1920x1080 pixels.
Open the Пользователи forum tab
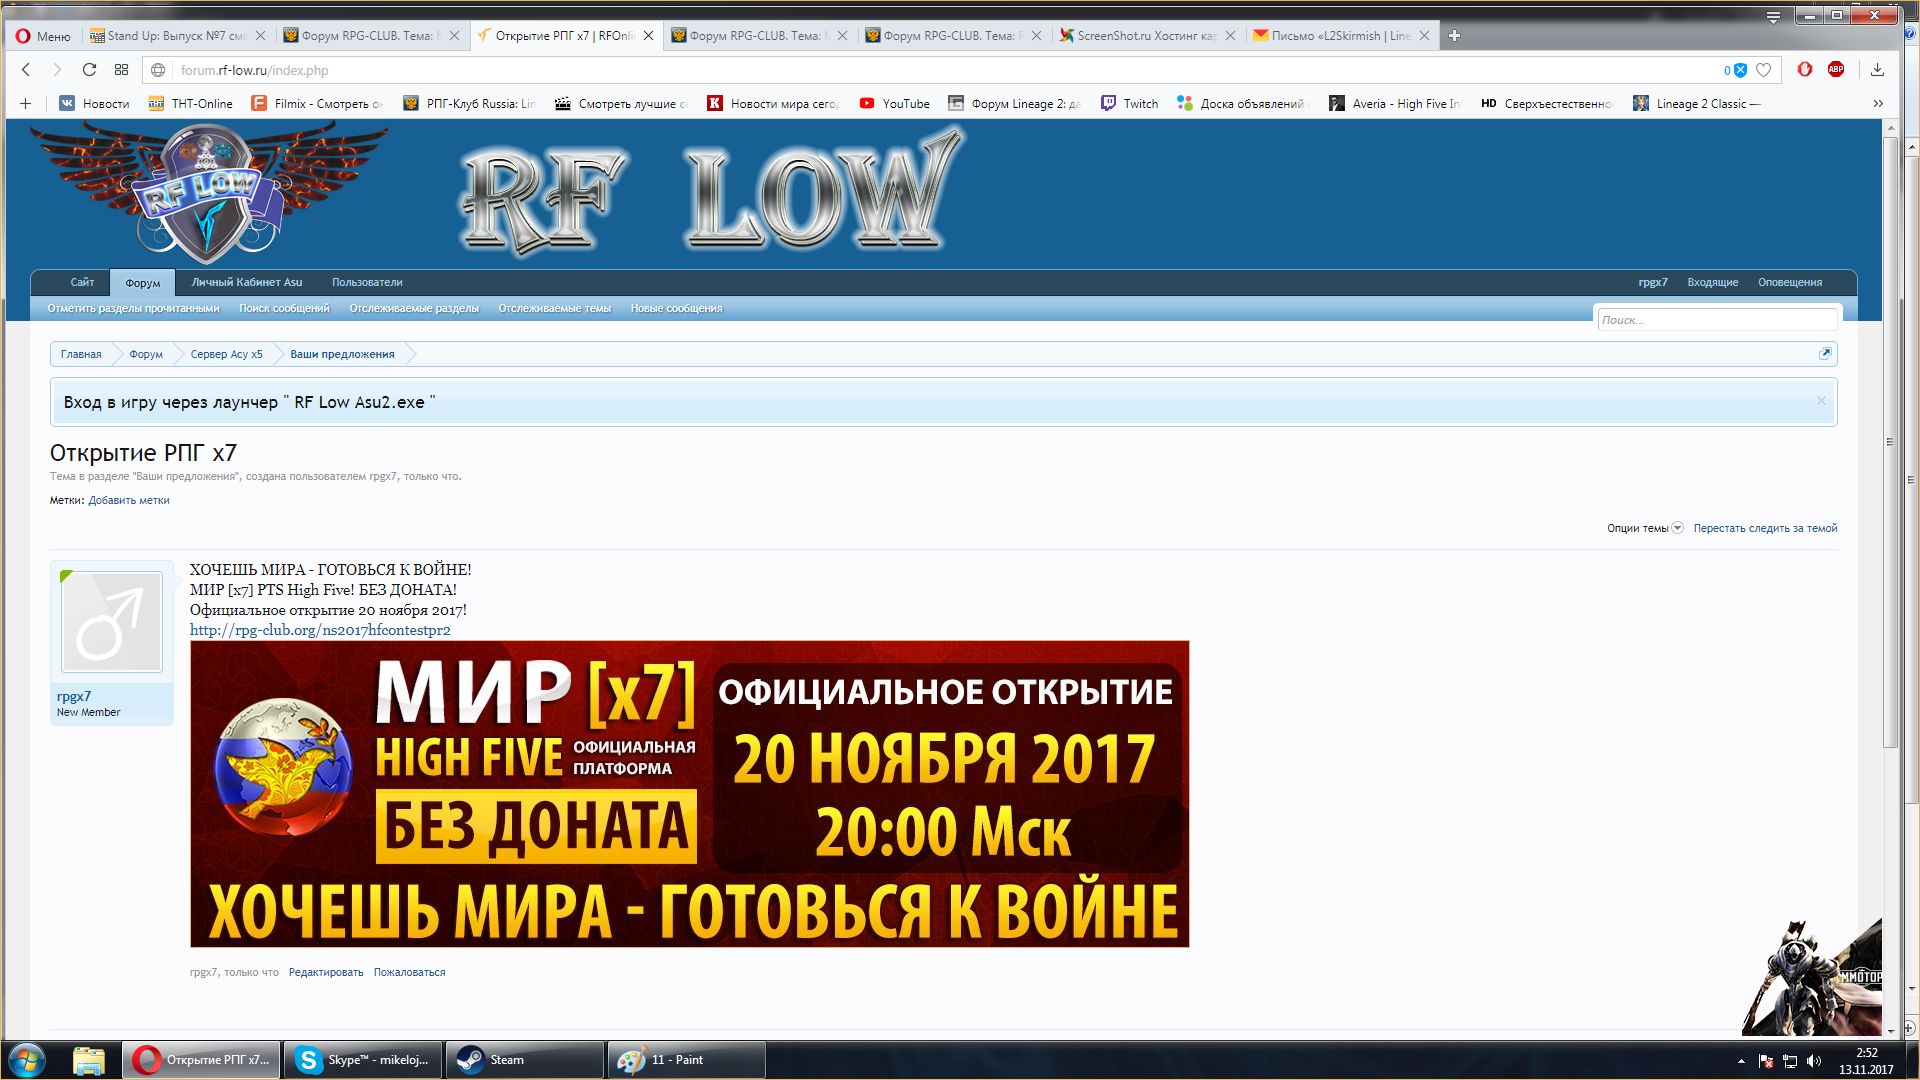tap(367, 282)
